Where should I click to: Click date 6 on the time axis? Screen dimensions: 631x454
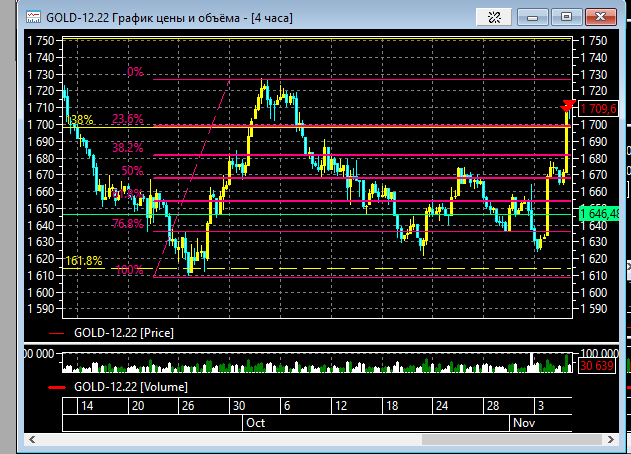pos(287,406)
